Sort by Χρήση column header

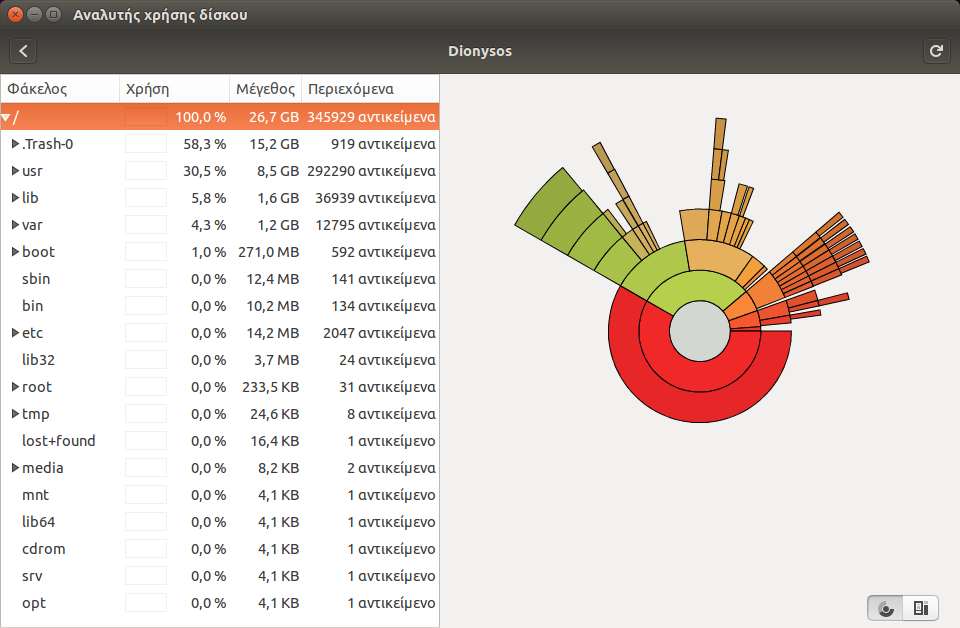coord(174,89)
